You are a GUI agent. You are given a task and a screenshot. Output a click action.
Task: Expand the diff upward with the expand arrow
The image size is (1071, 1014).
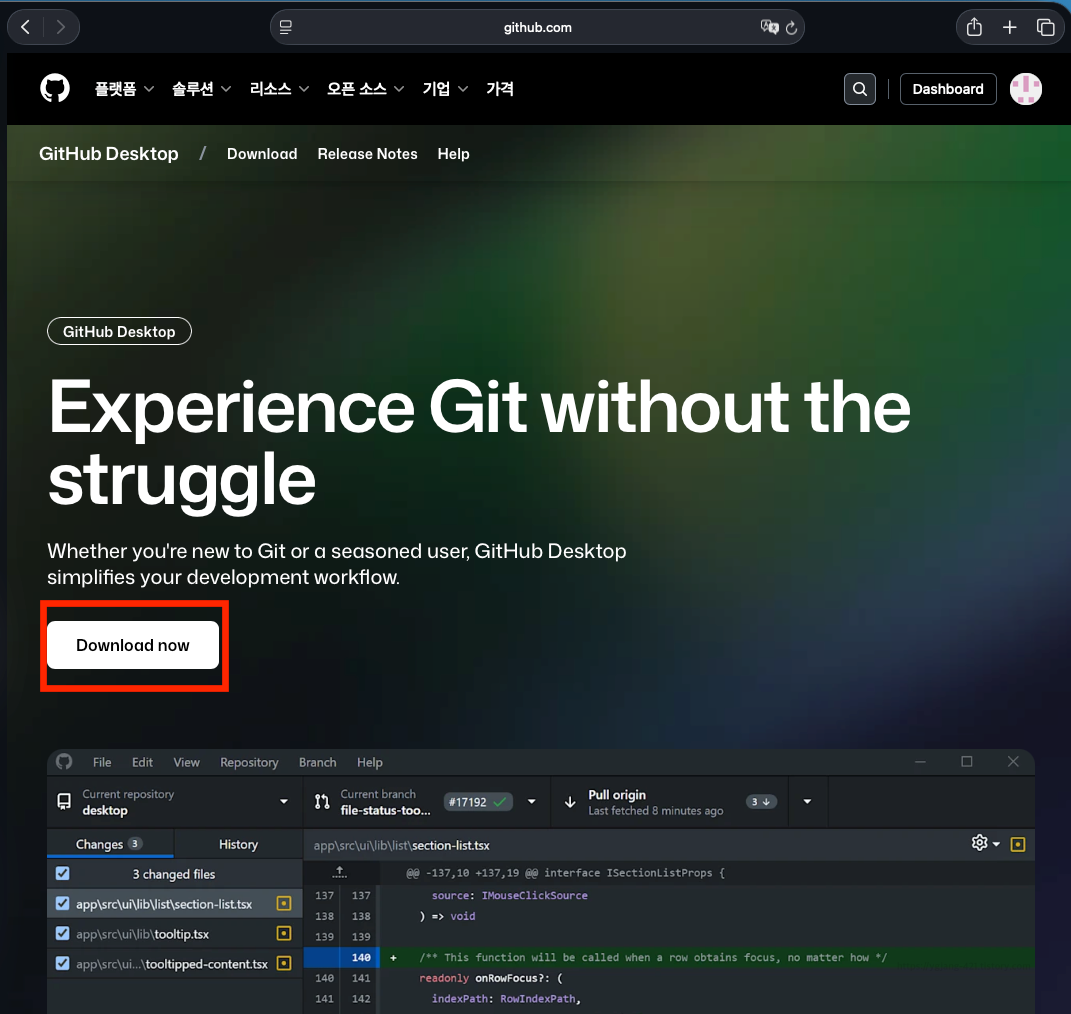[x=340, y=872]
